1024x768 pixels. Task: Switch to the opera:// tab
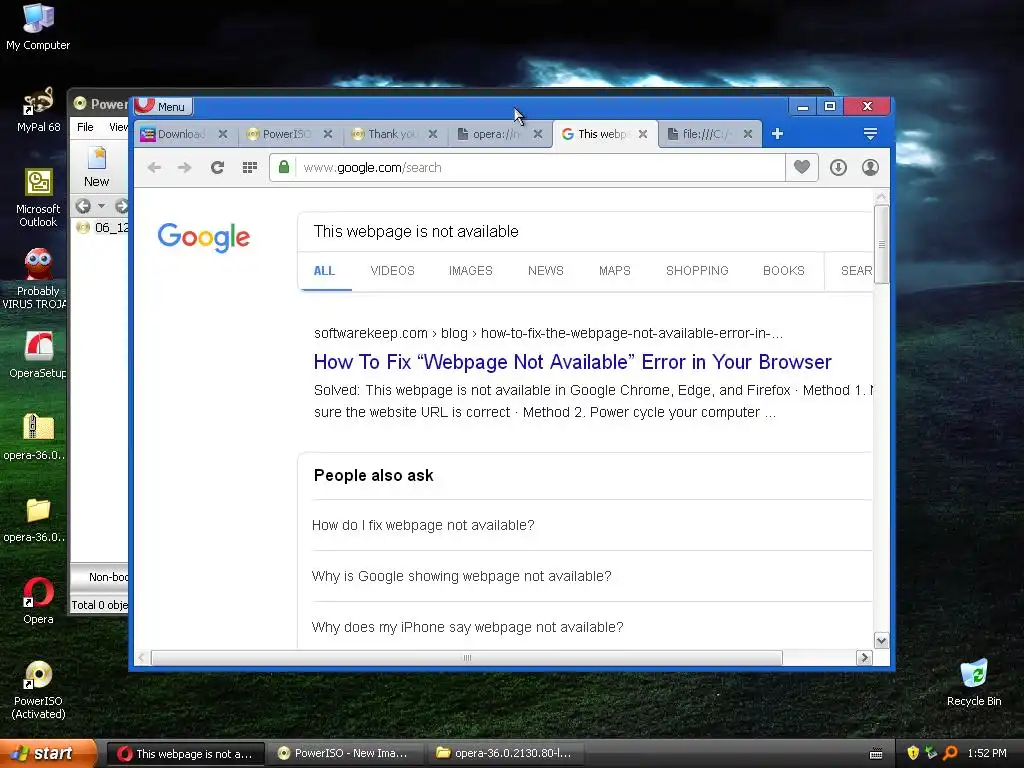(497, 134)
